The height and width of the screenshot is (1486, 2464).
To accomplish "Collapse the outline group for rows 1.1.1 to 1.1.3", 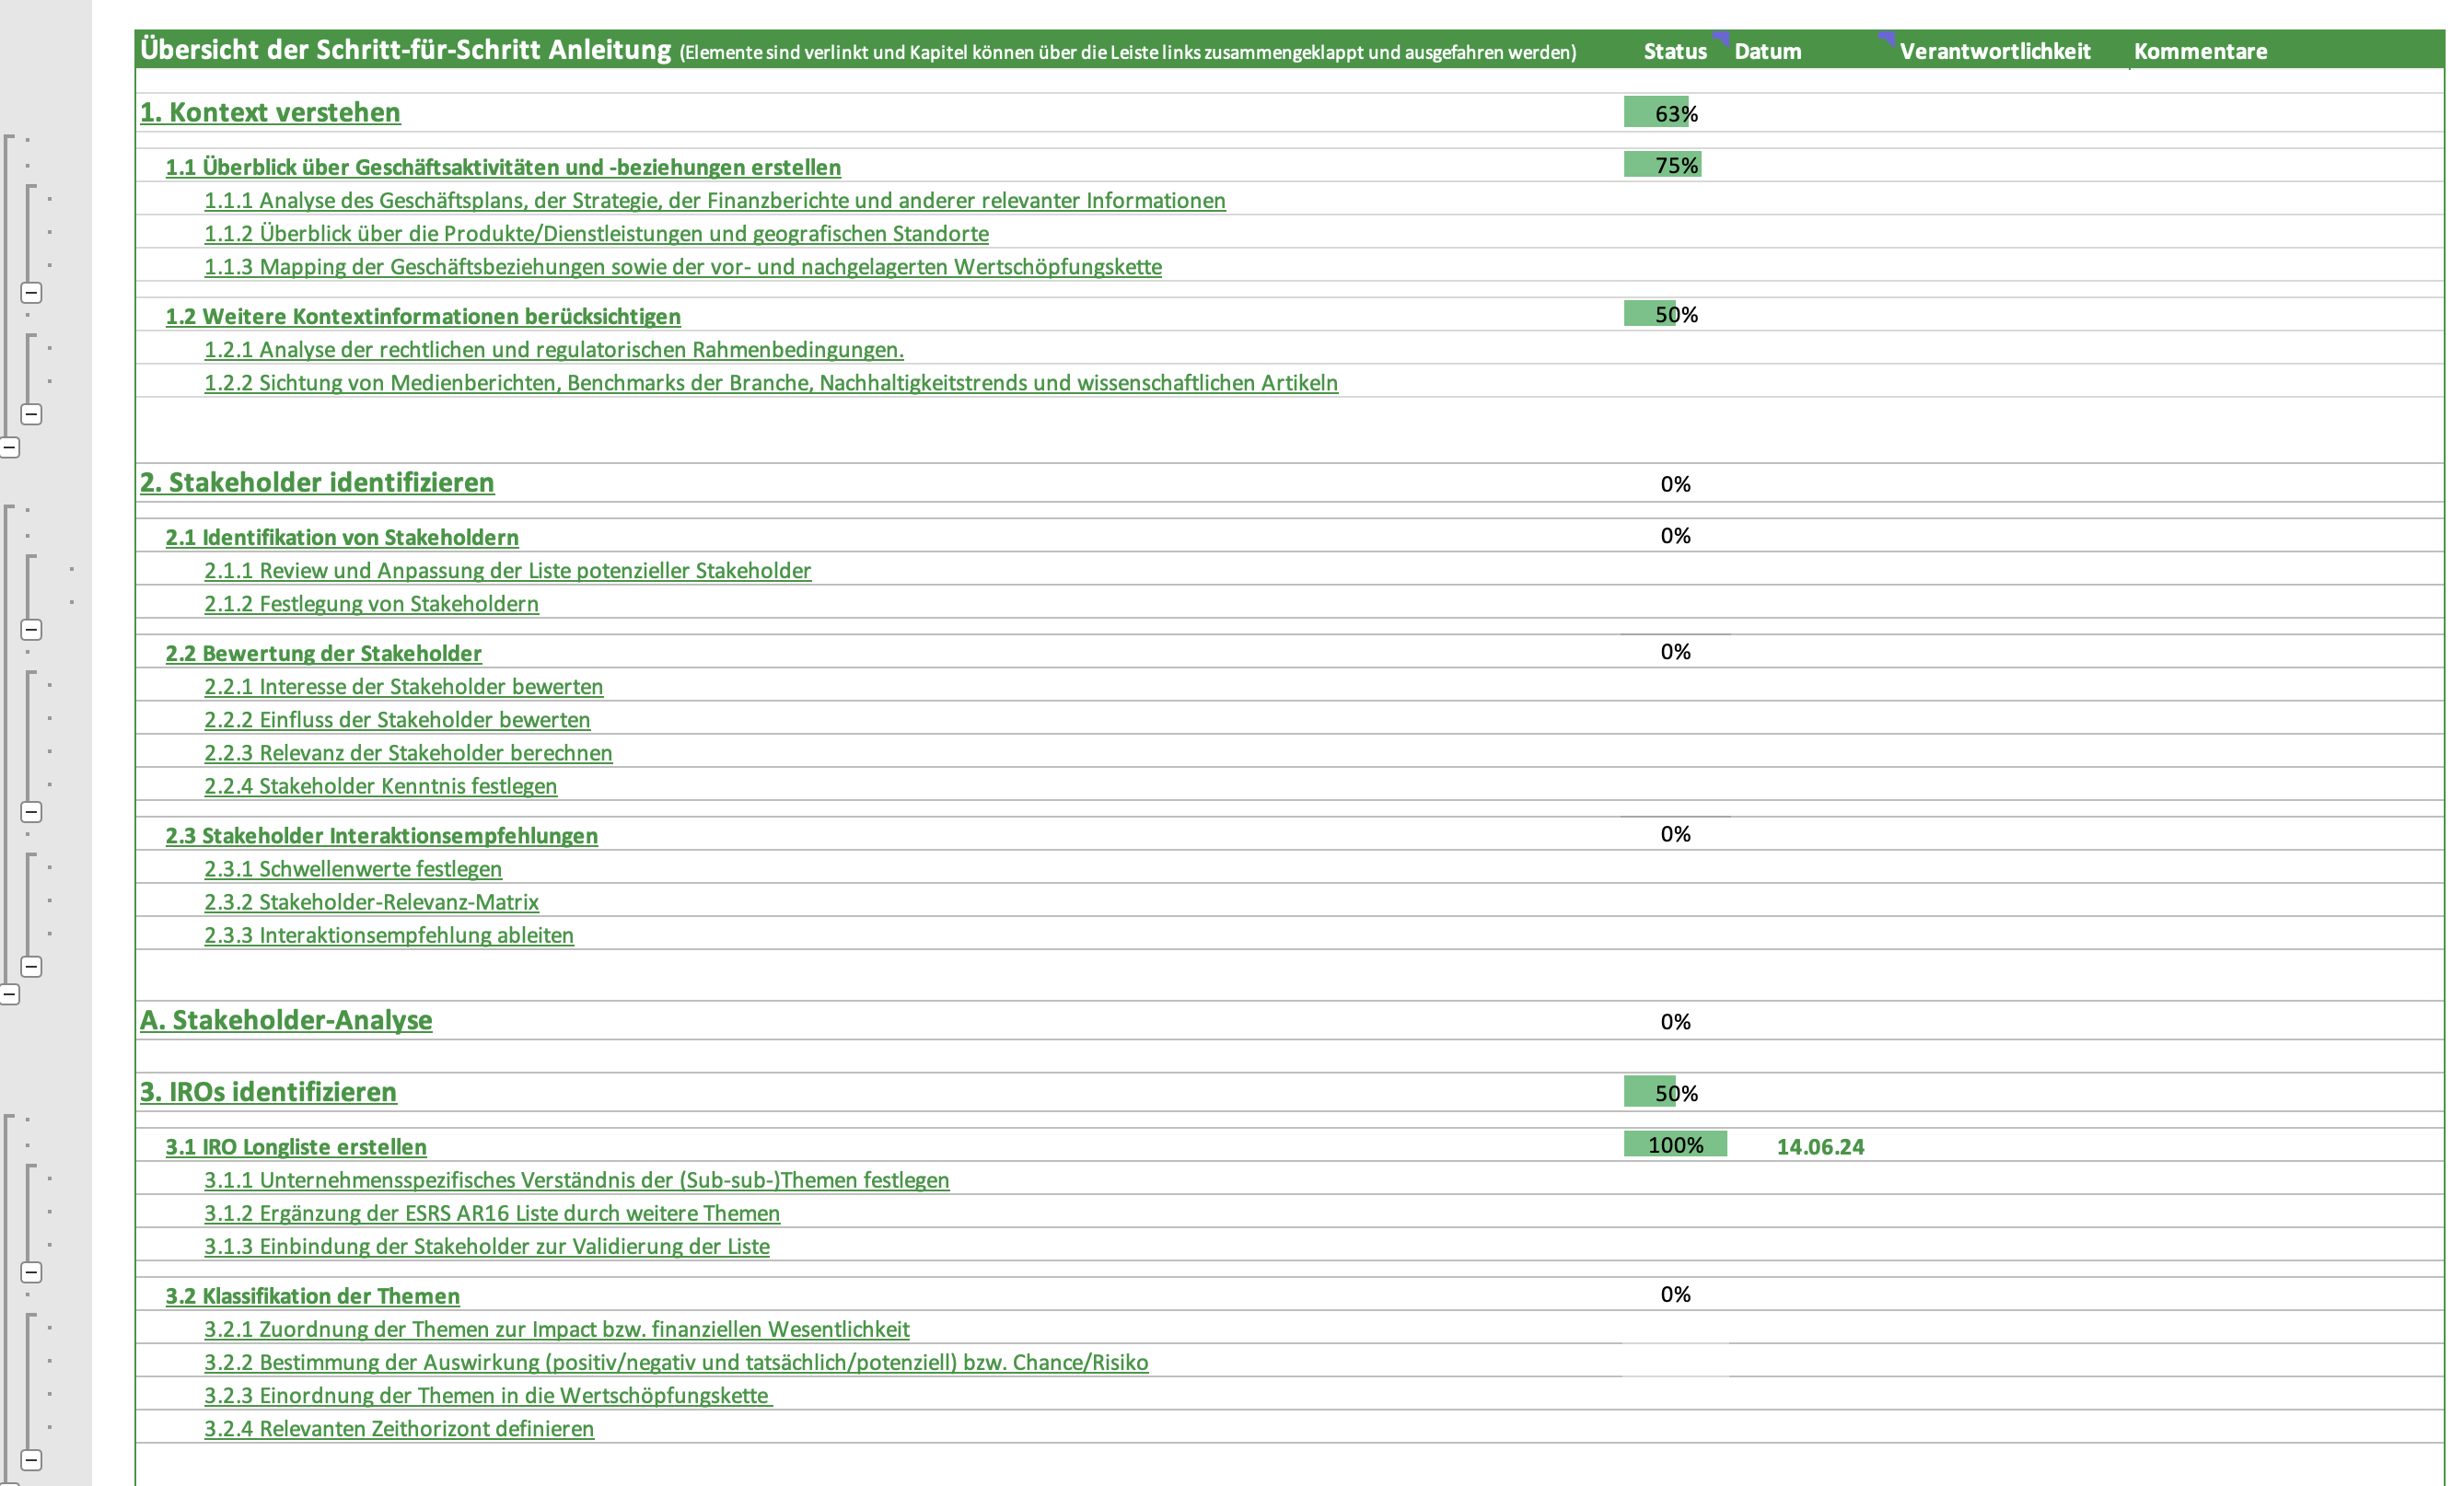I will pyautogui.click(x=31, y=293).
